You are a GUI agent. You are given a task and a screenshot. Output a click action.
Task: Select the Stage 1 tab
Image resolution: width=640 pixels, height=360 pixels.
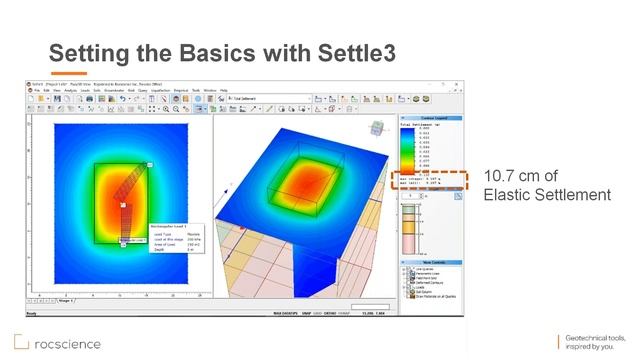point(66,301)
